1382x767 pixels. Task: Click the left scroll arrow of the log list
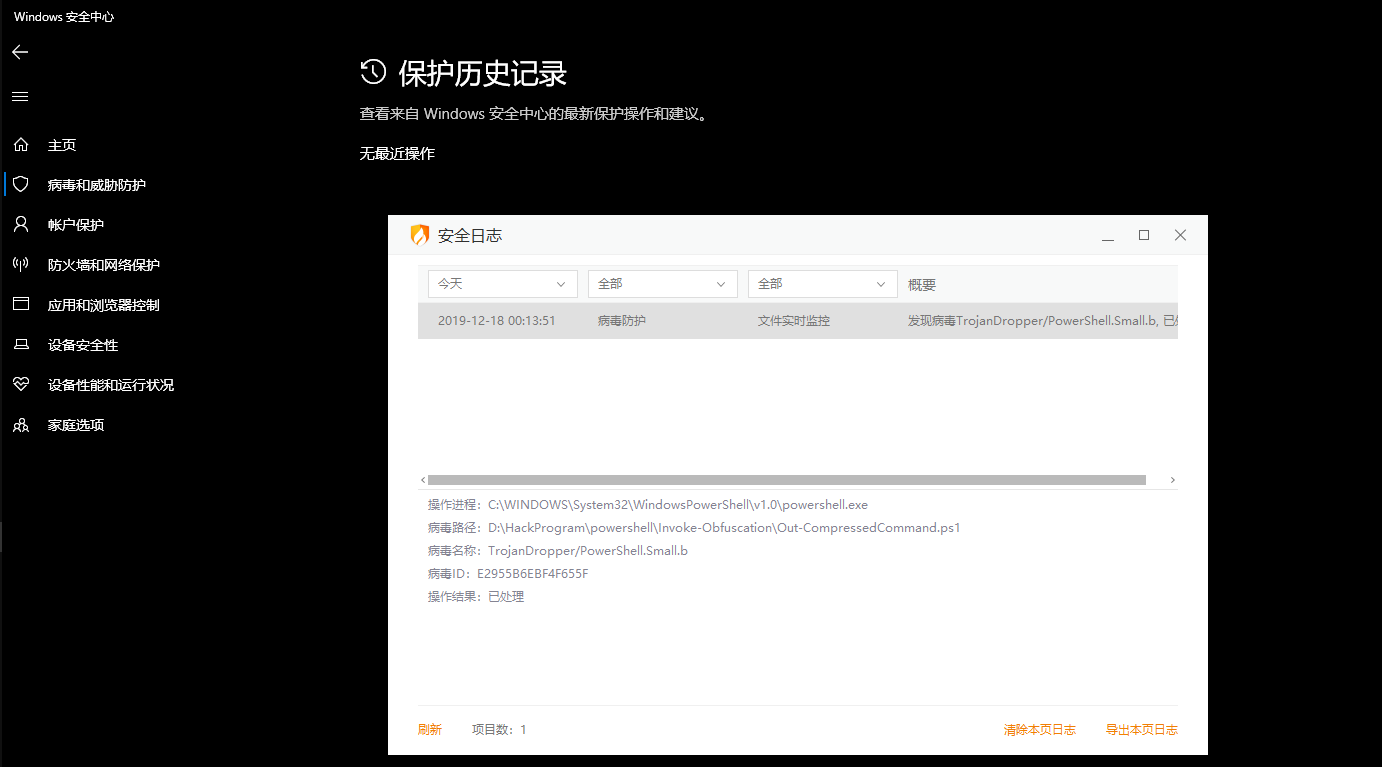point(423,480)
